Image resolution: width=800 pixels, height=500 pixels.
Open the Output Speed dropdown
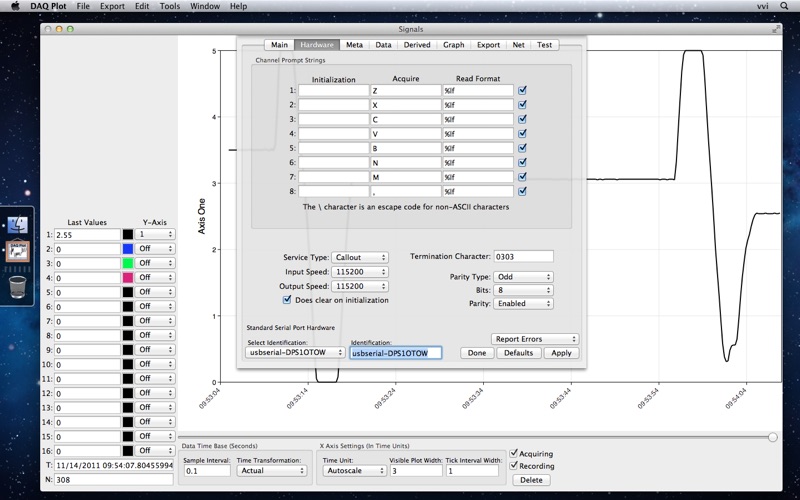(360, 286)
